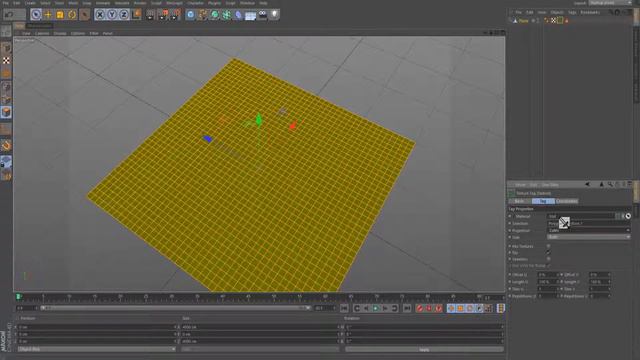Open the Projection dropdown
The height and width of the screenshot is (360, 640).
click(588, 231)
